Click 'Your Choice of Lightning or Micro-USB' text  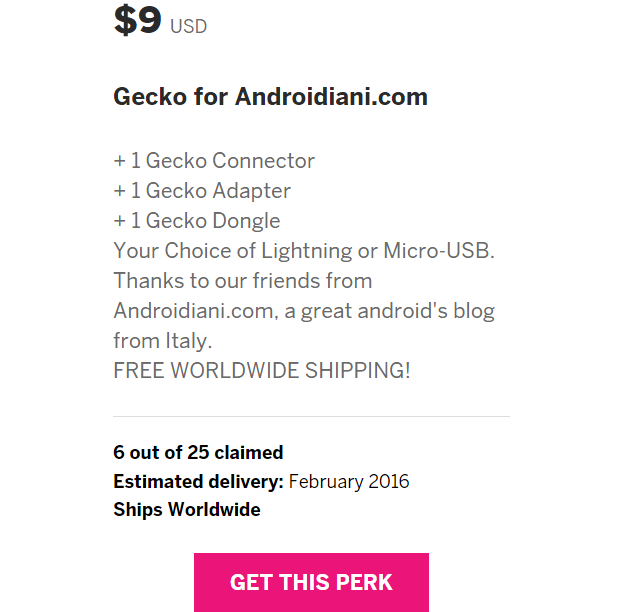click(304, 251)
